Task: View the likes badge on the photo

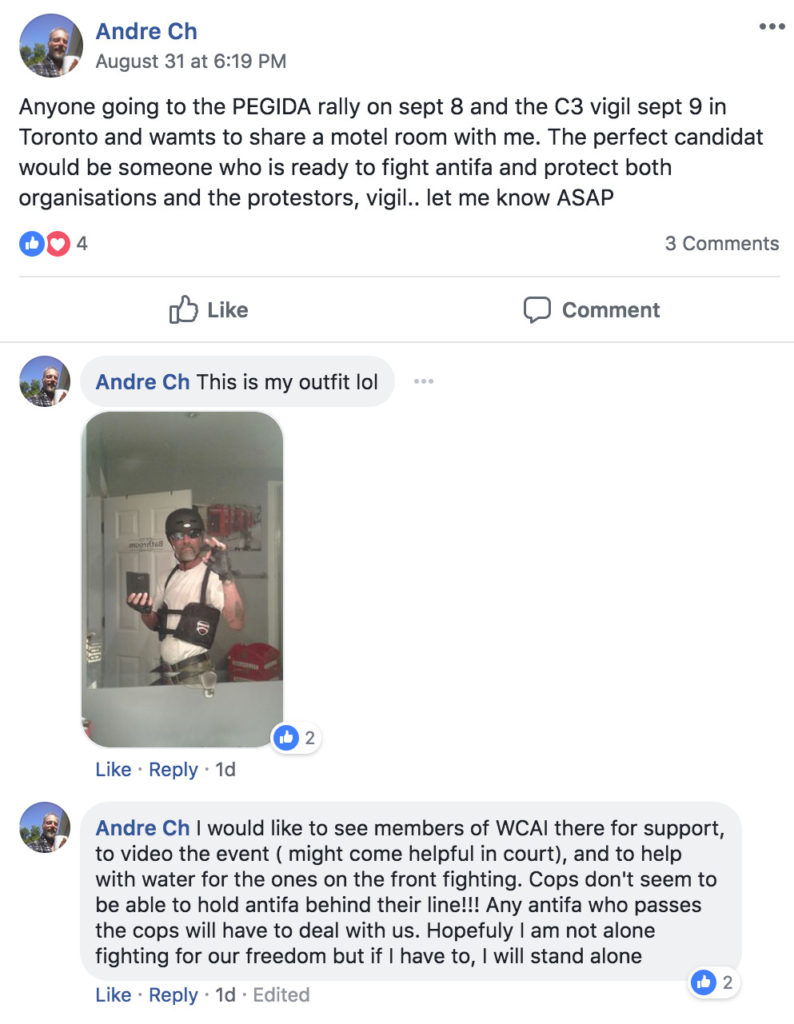Action: [x=296, y=738]
